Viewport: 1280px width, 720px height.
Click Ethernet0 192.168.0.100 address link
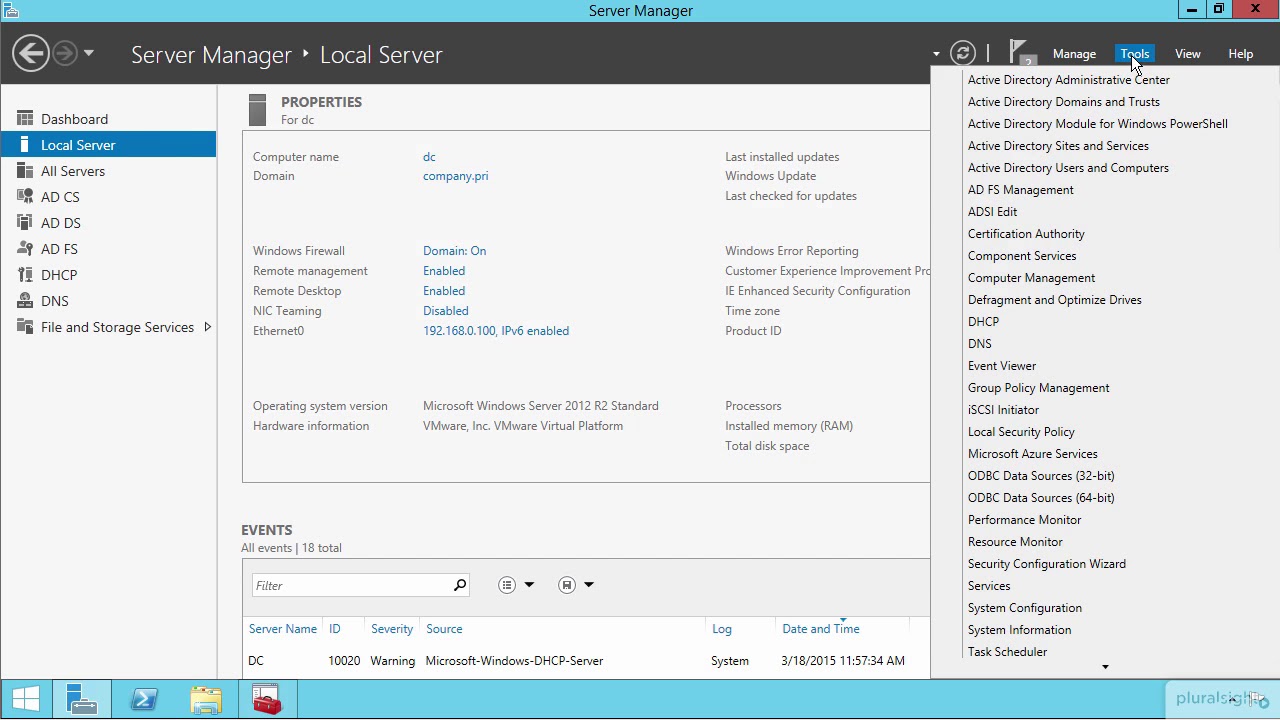[x=496, y=331]
